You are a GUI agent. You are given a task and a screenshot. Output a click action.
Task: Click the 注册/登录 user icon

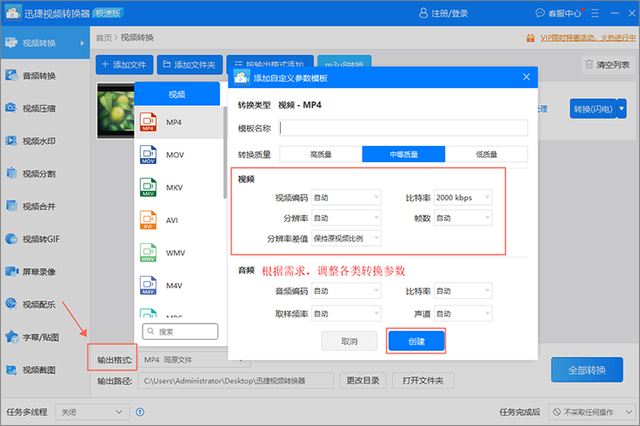tap(423, 13)
